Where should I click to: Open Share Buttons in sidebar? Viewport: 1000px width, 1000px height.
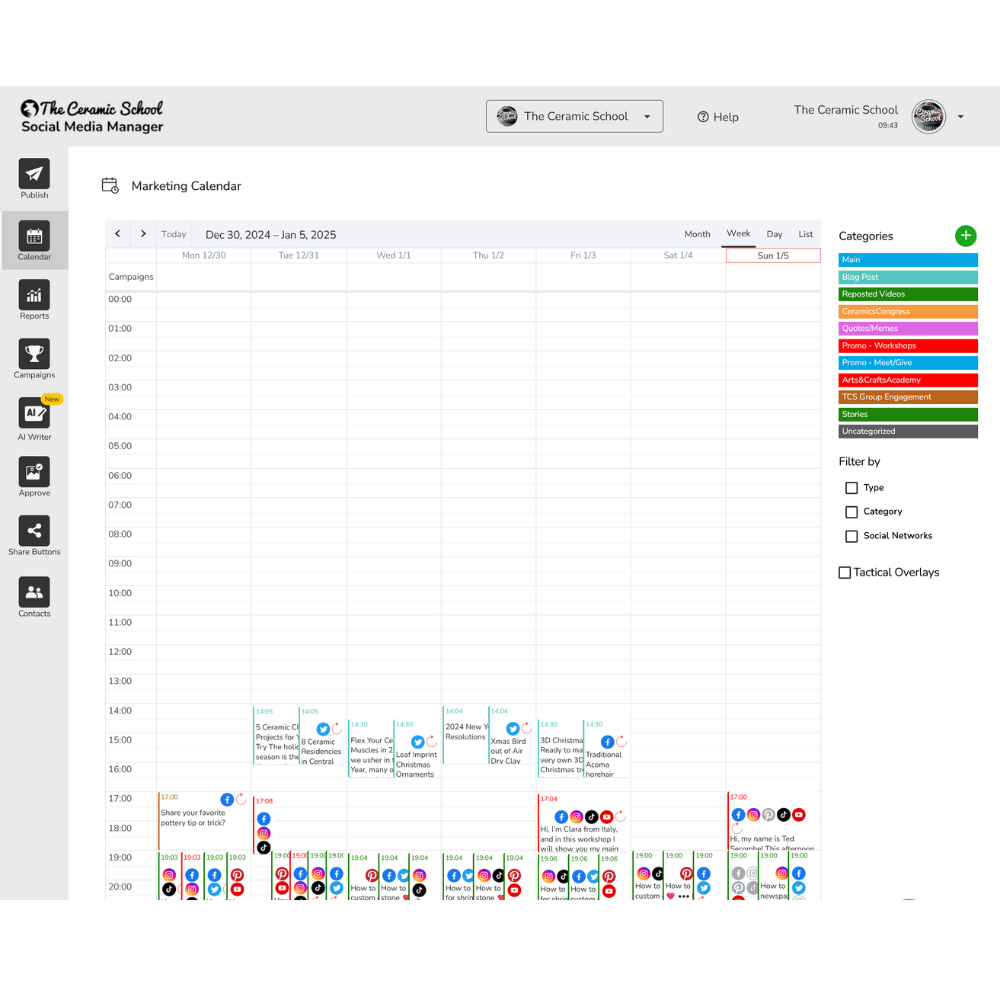pyautogui.click(x=34, y=531)
